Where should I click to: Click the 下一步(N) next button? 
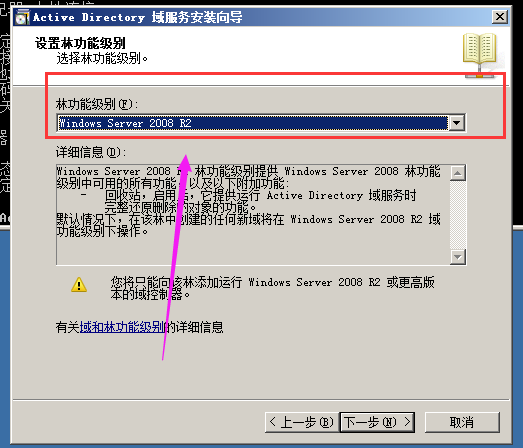tap(377, 422)
